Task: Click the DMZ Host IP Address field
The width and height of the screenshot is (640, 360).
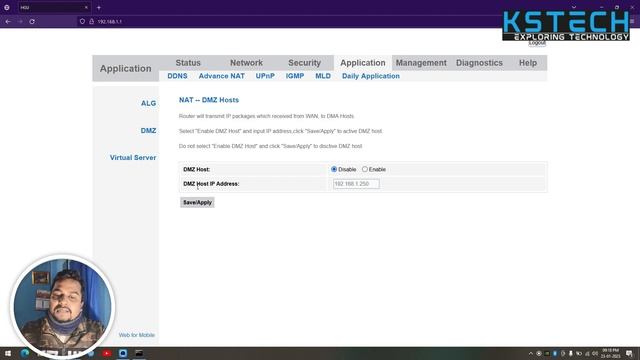Action: [356, 184]
